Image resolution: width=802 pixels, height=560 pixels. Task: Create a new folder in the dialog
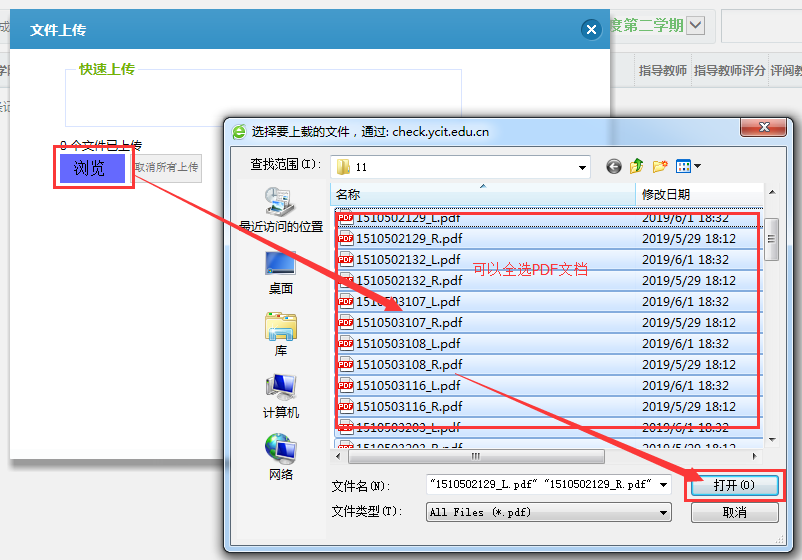[x=660, y=166]
